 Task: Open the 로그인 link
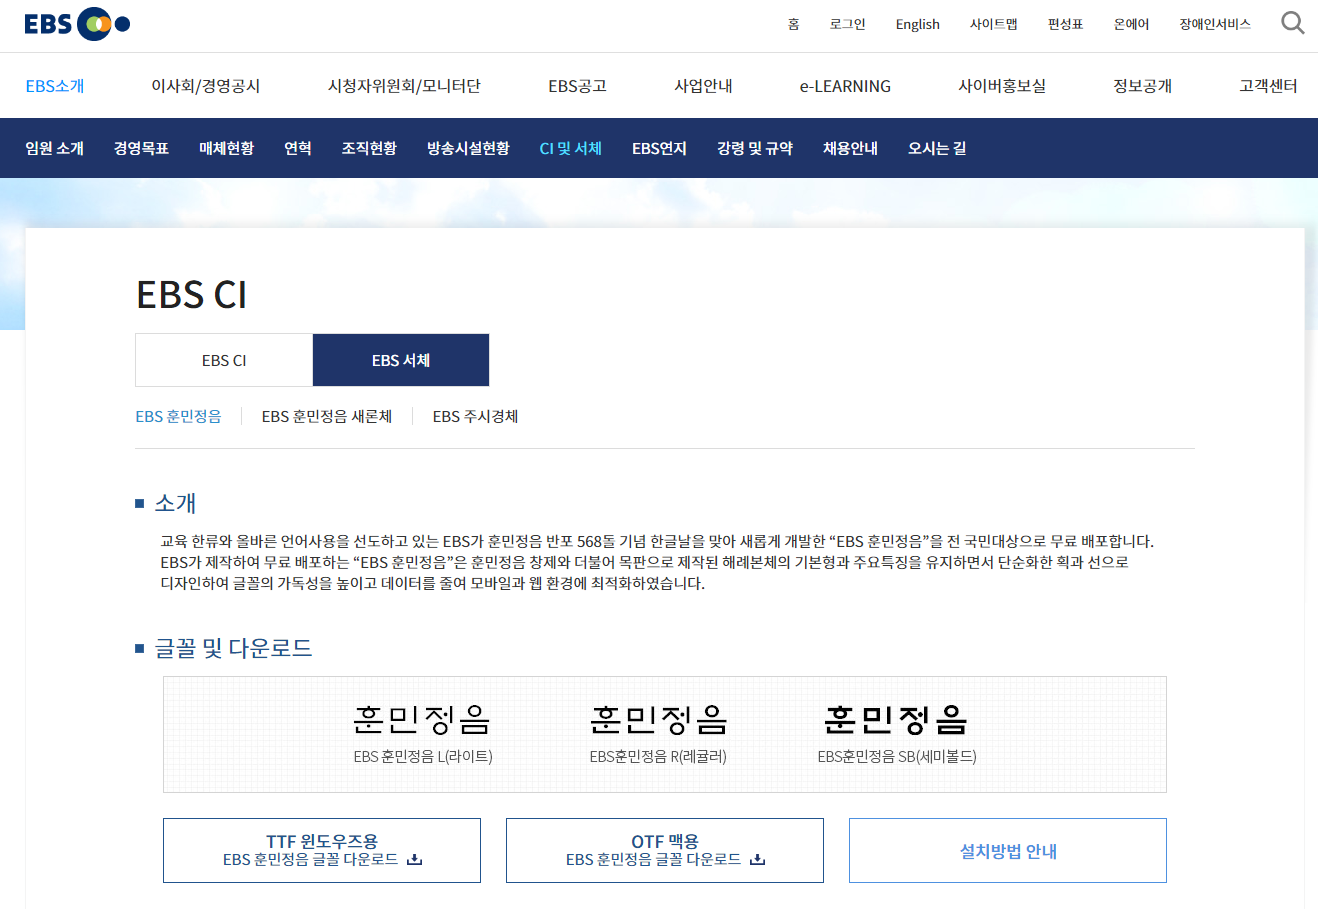[x=848, y=23]
